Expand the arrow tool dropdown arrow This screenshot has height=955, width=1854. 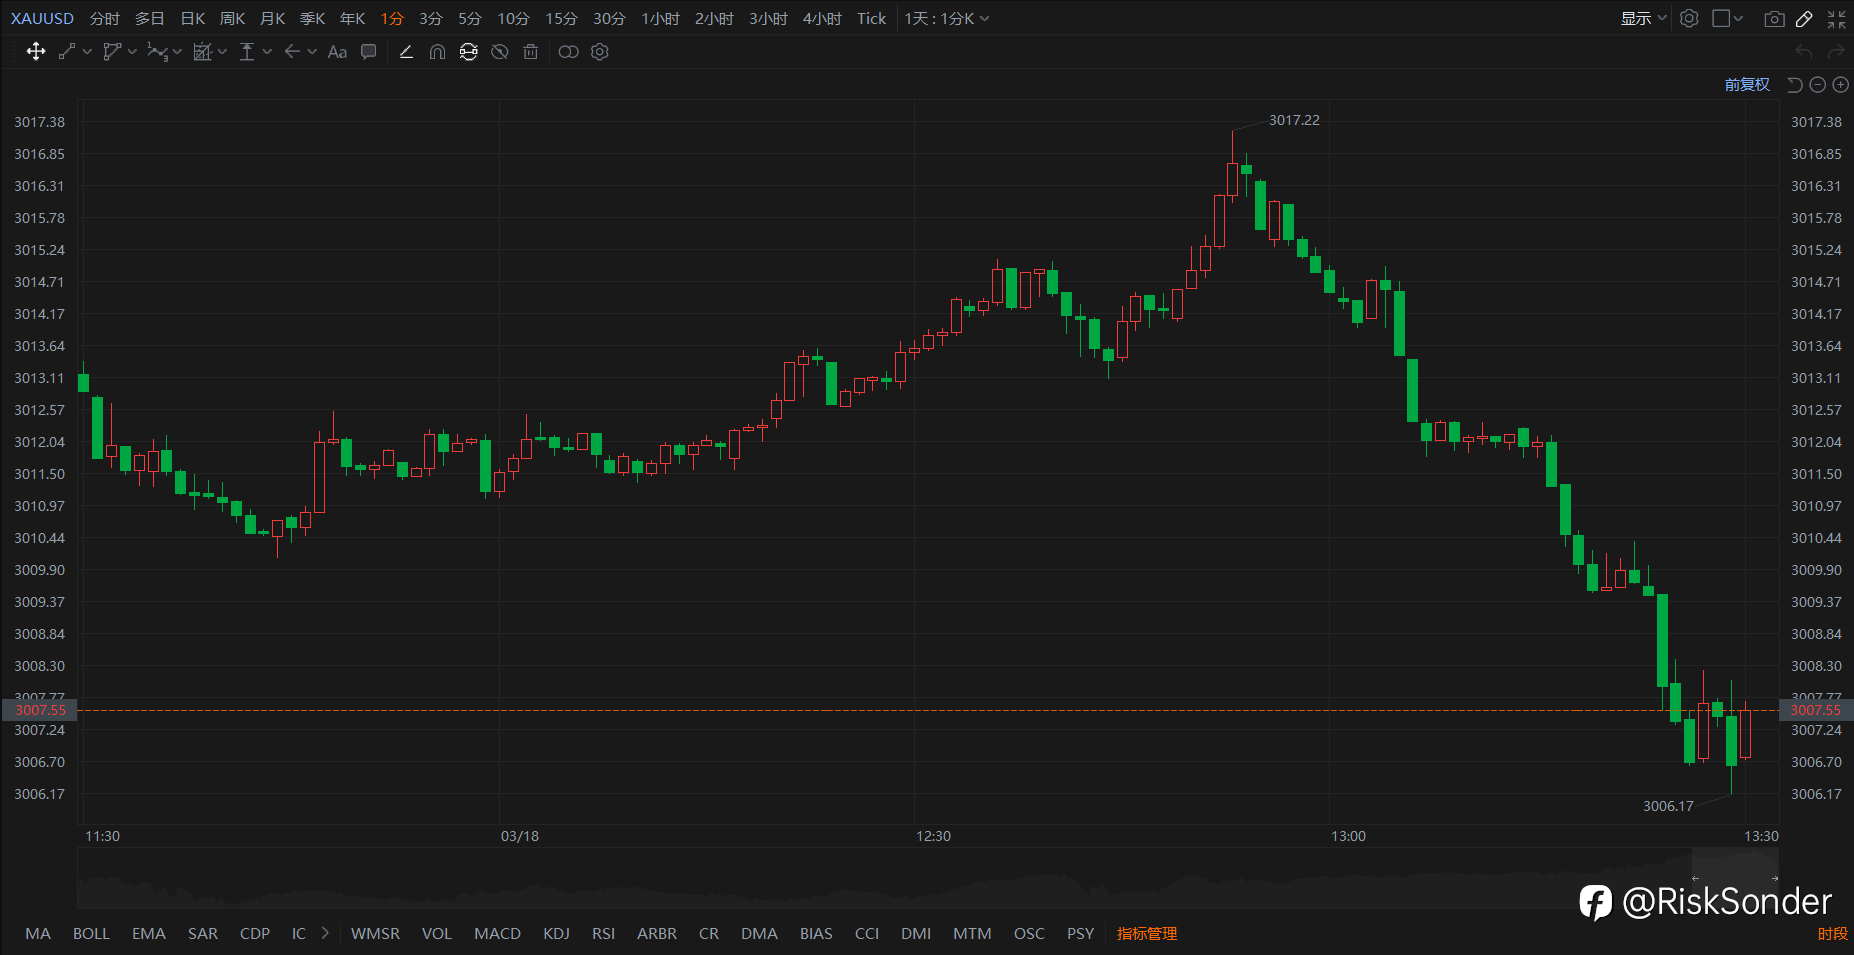click(x=312, y=52)
